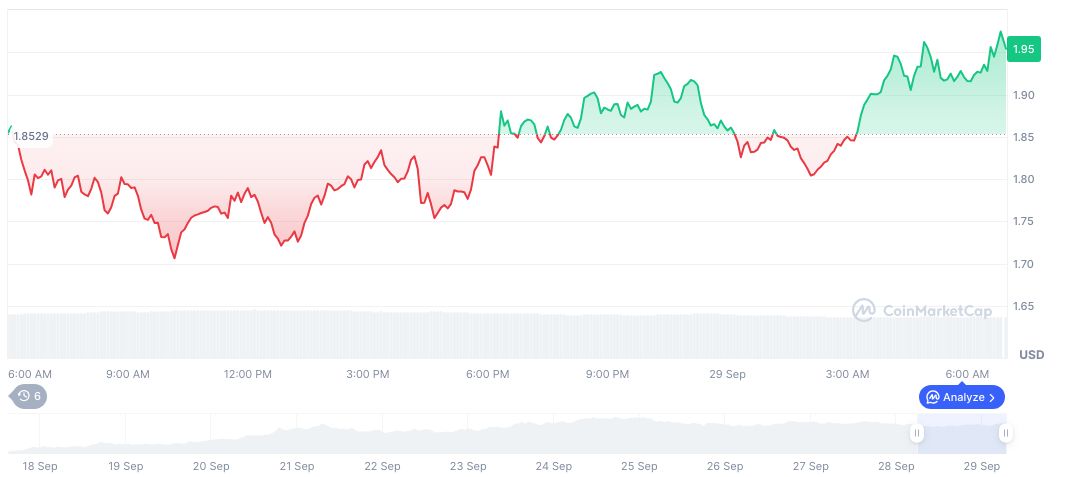The height and width of the screenshot is (477, 1072).
Task: Click the 29 Sep marker on the time axis
Action: click(727, 374)
